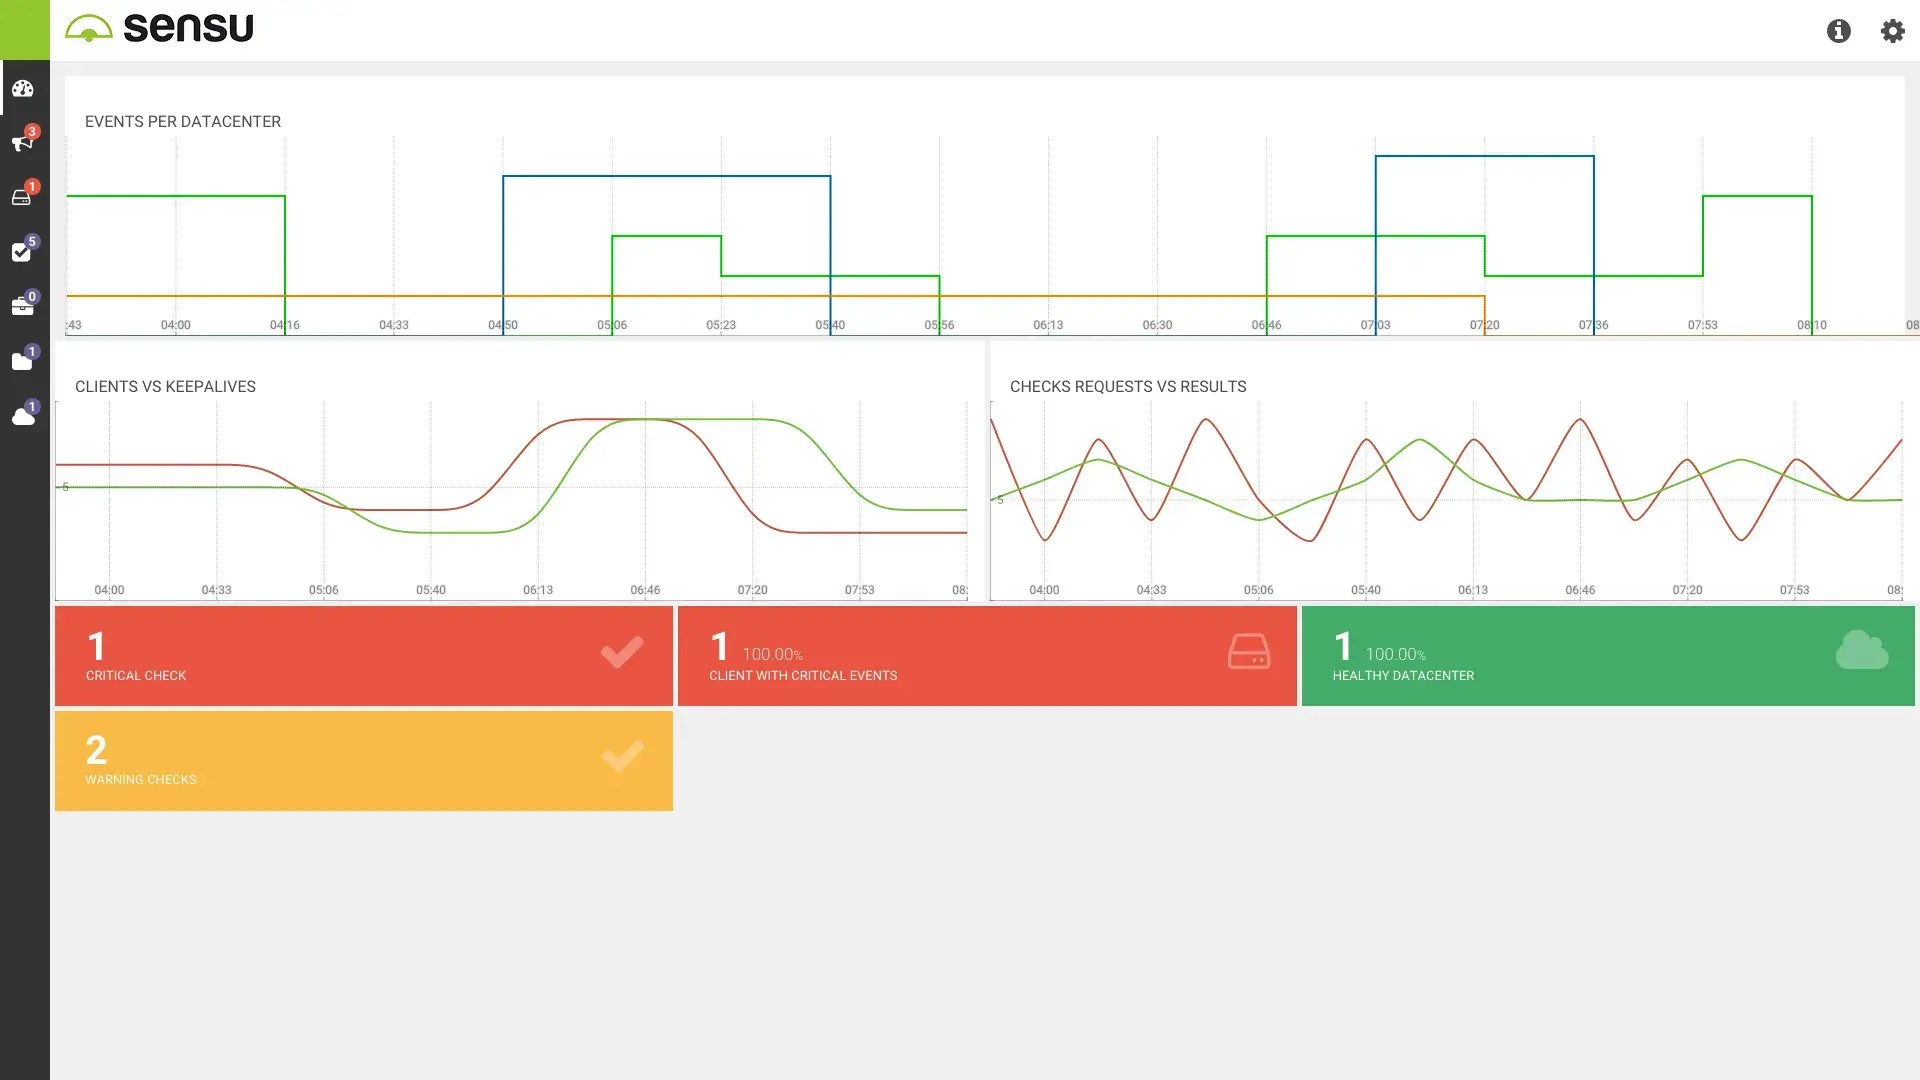Open Clients via the server drive sidebar icon
The width and height of the screenshot is (1920, 1080).
click(23, 198)
